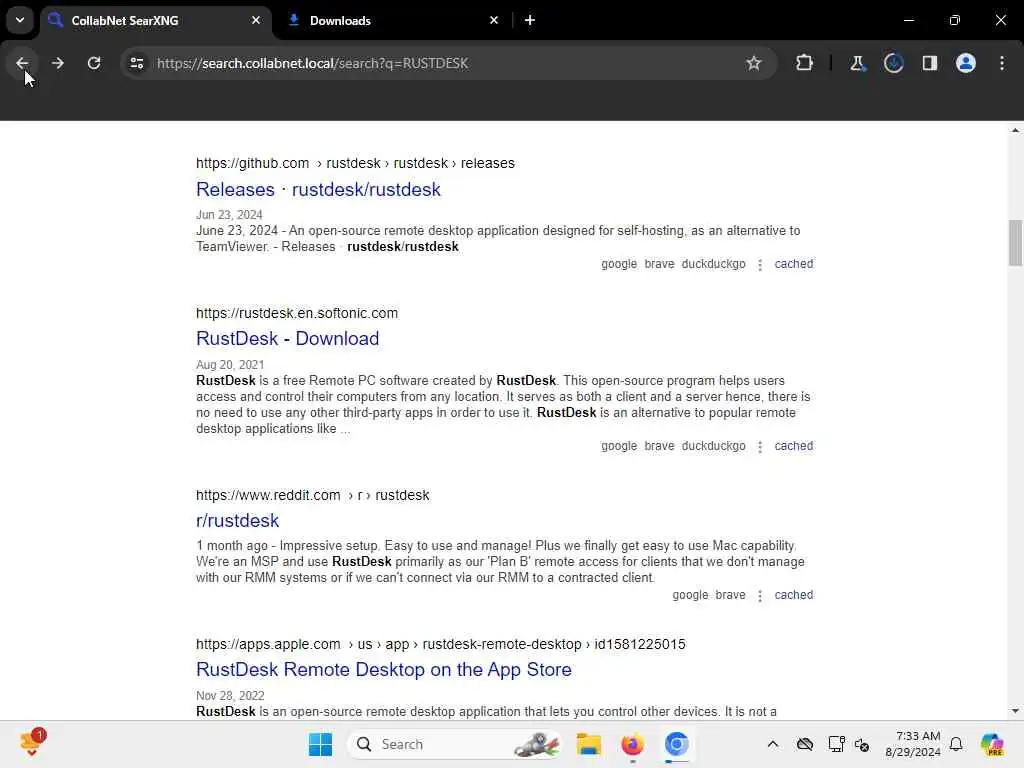Close the CollabNet SearXNG tab

256,20
